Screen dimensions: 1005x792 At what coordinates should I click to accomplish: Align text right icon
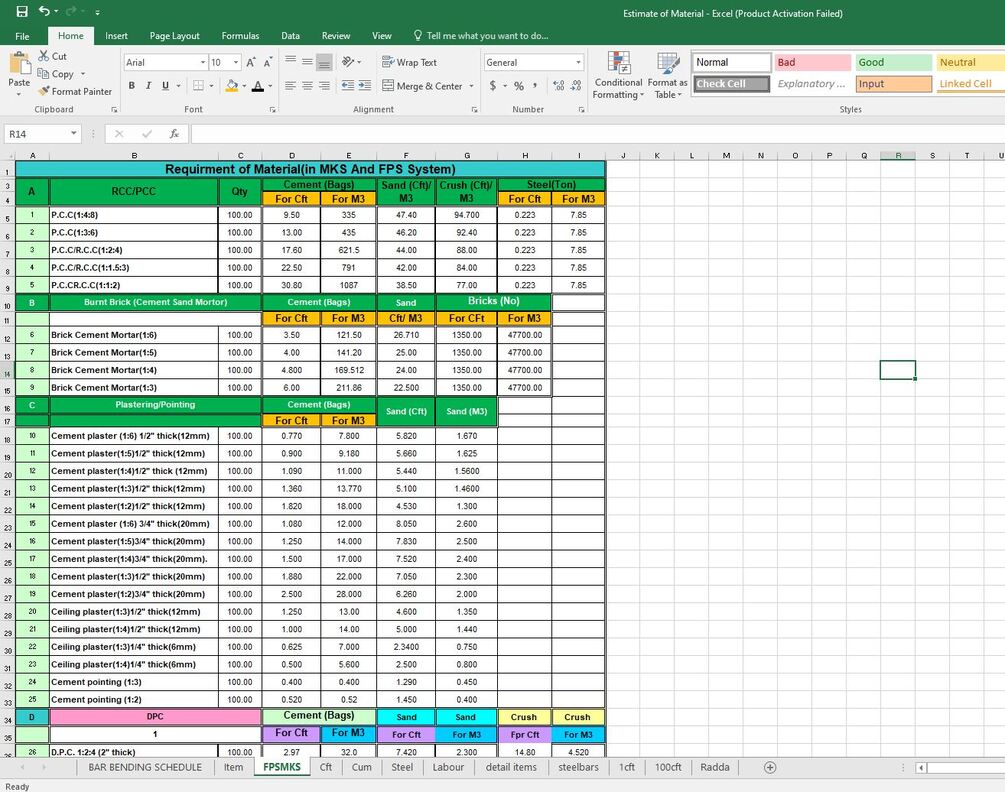[324, 85]
